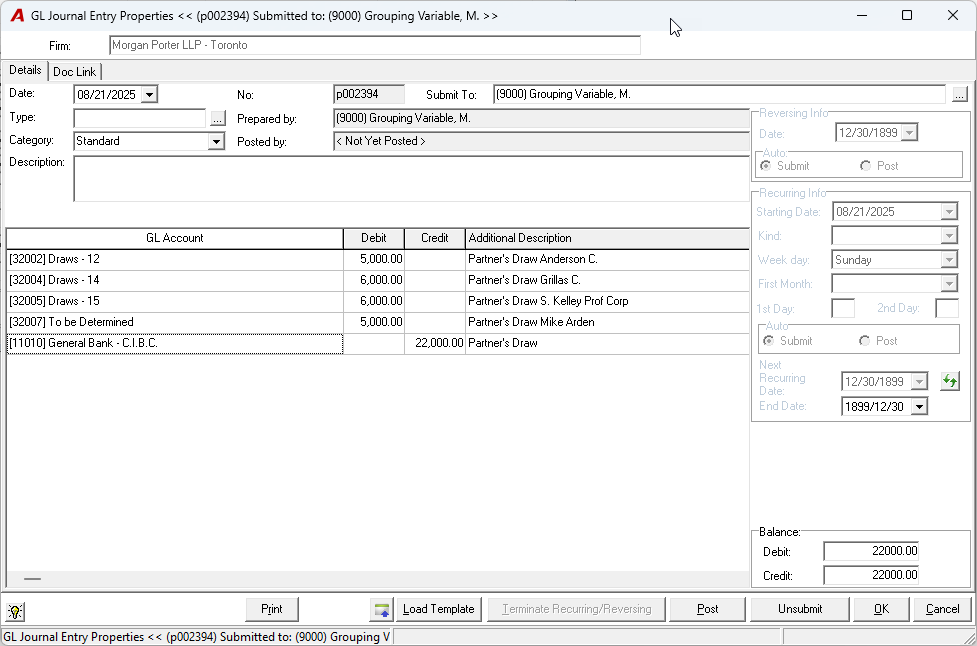977x646 pixels.
Task: Click the Unsubmit button
Action: pyautogui.click(x=800, y=609)
